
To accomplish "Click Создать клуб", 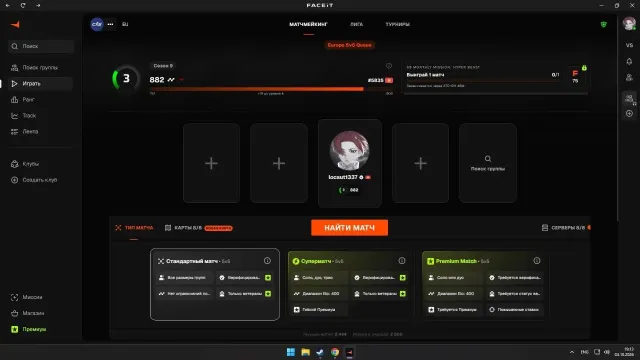I will (x=40, y=180).
